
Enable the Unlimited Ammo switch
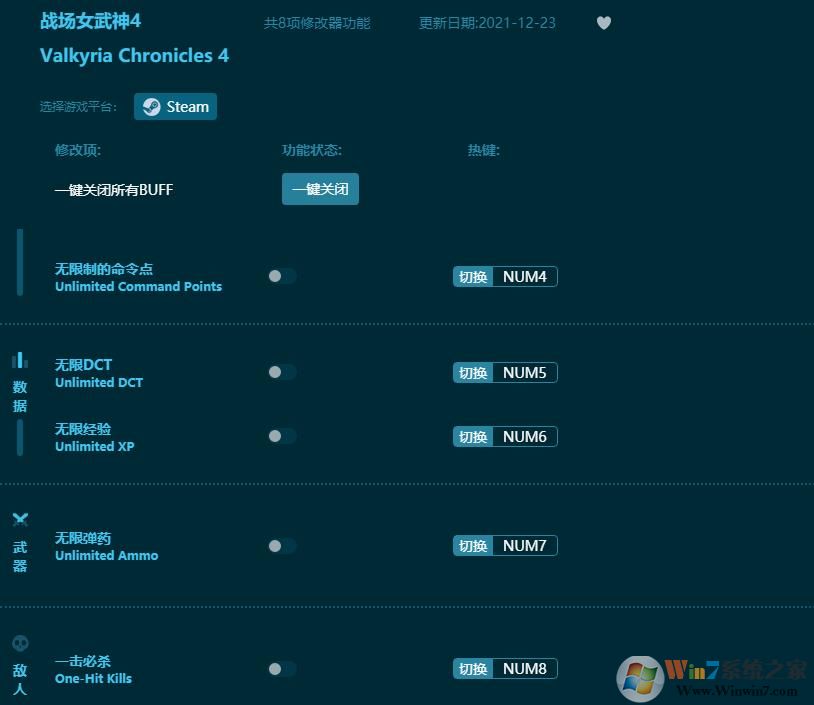[282, 546]
